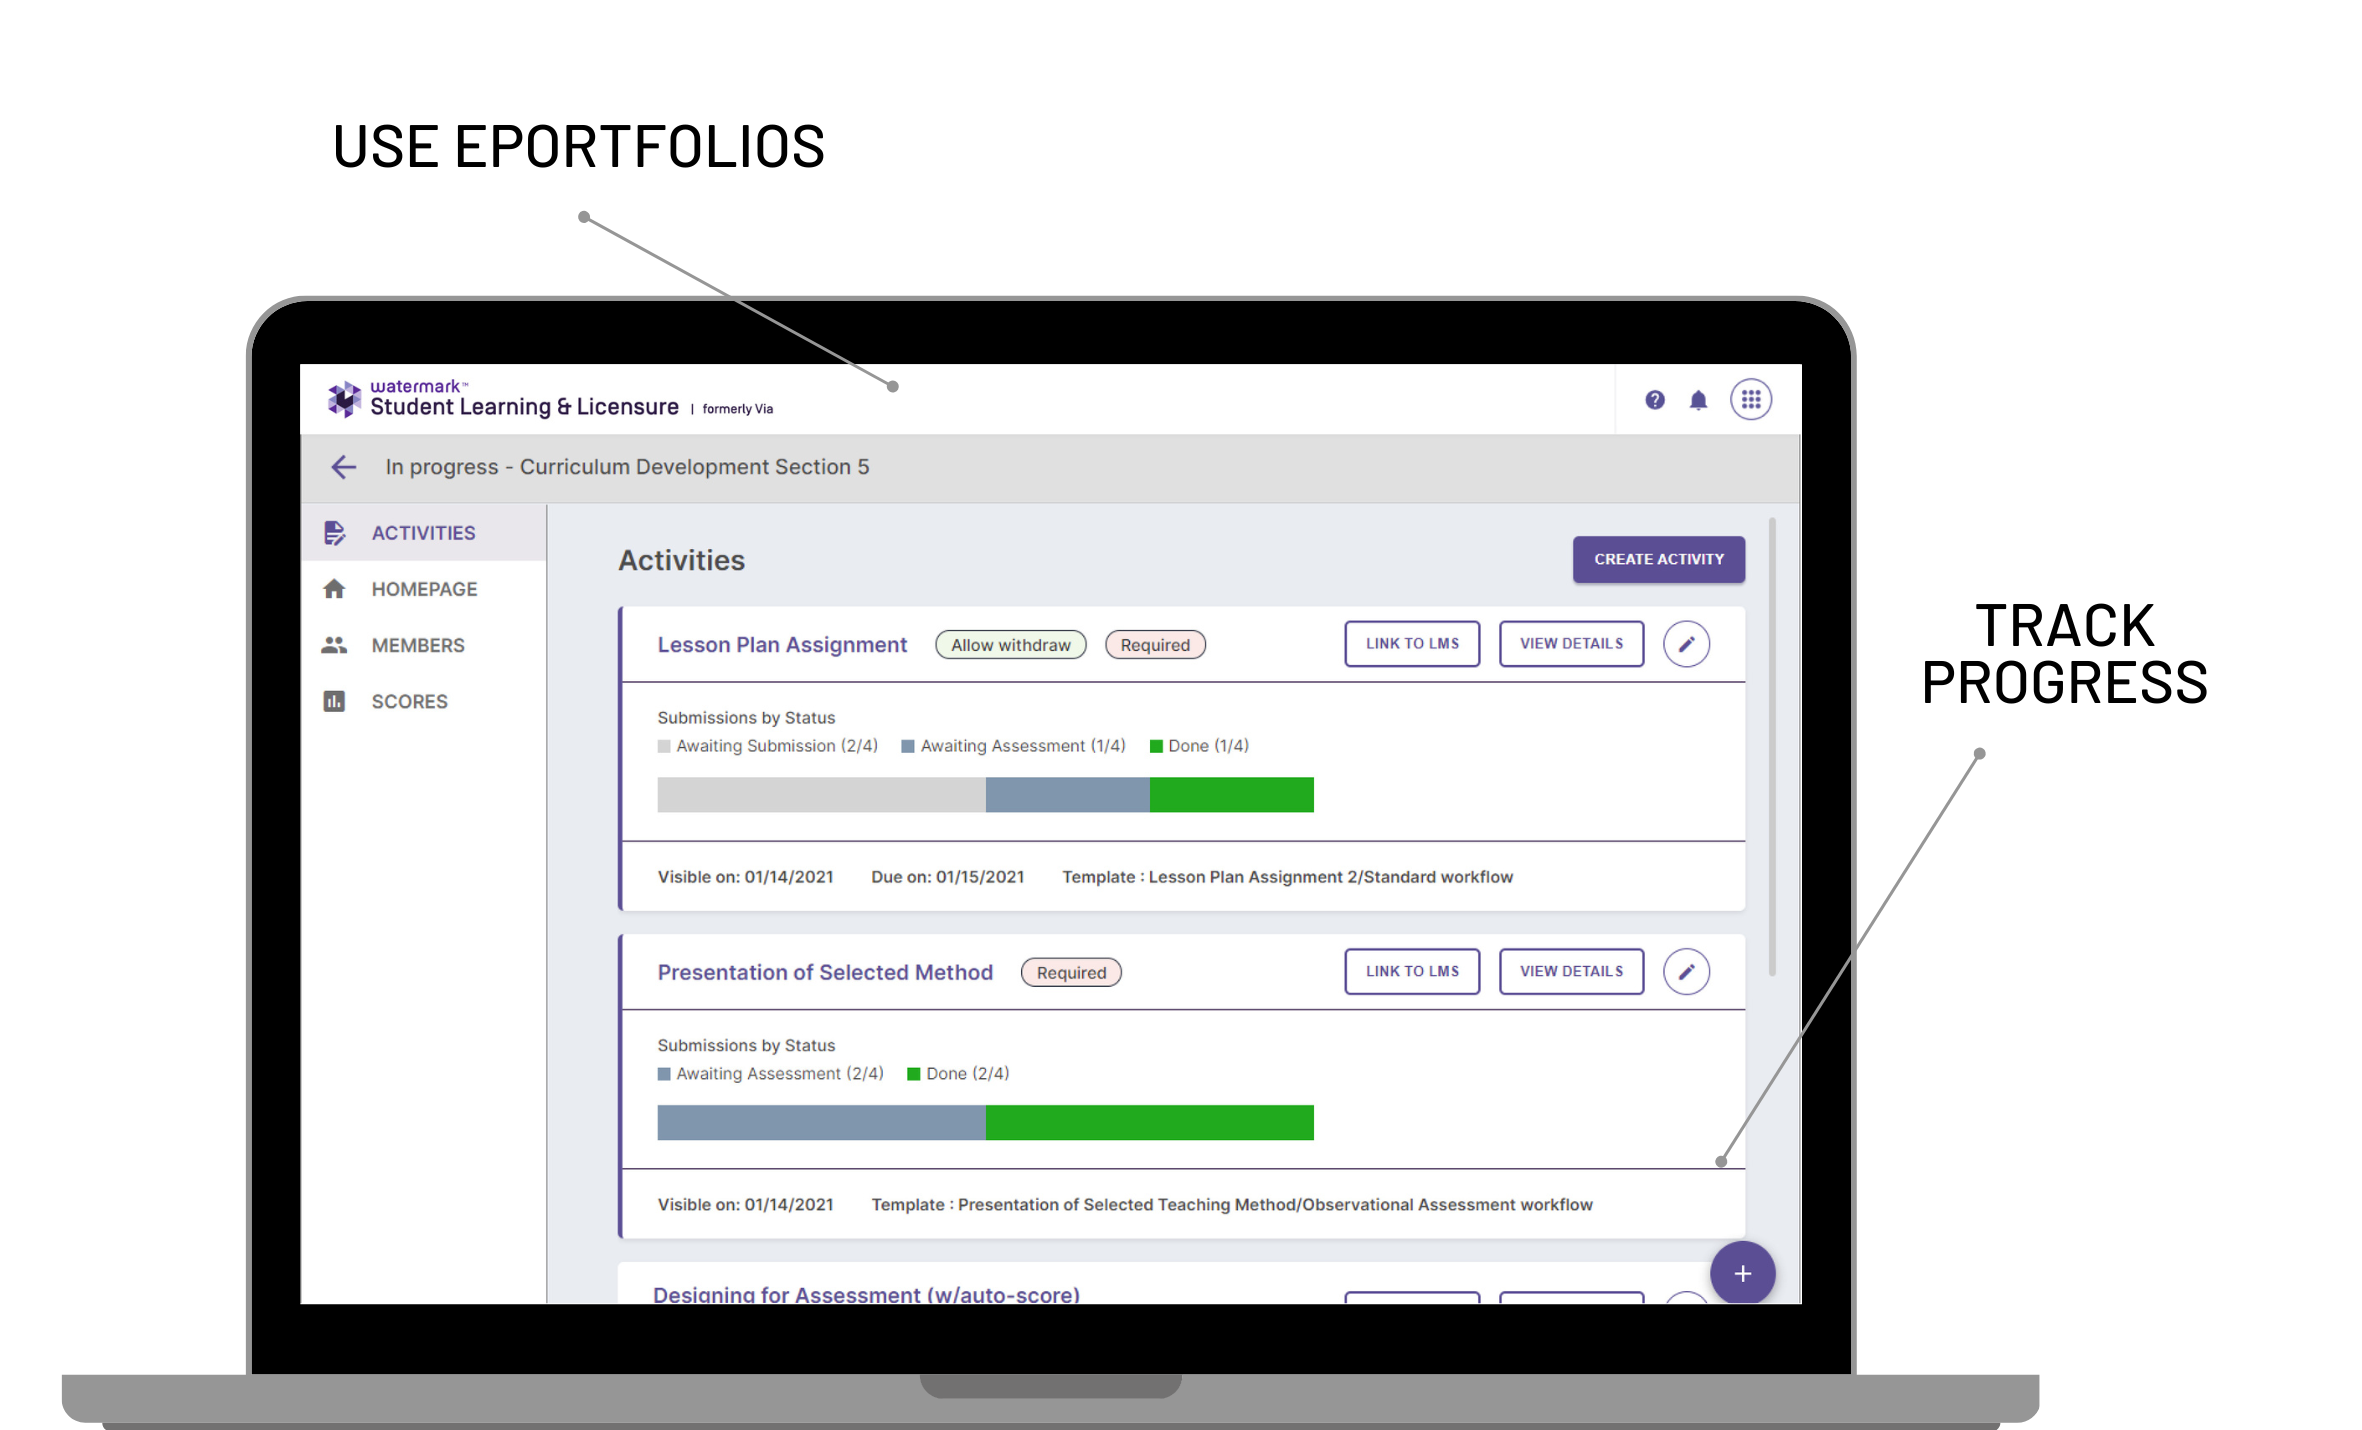Click the Awaiting Submission progress bar segment

[x=818, y=793]
